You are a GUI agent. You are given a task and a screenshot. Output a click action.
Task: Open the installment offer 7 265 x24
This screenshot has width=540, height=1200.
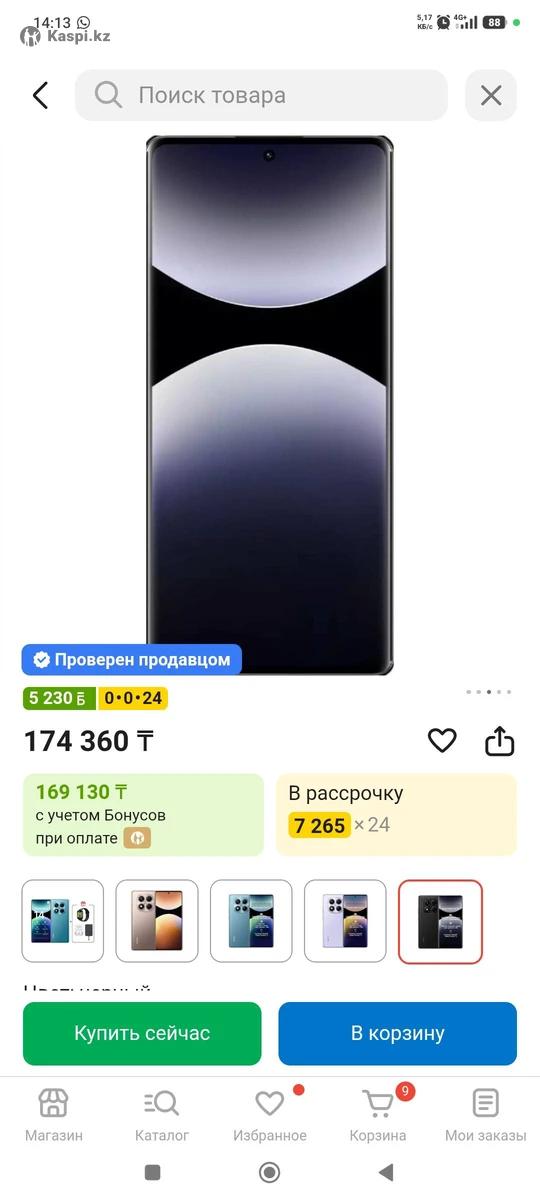(x=397, y=815)
